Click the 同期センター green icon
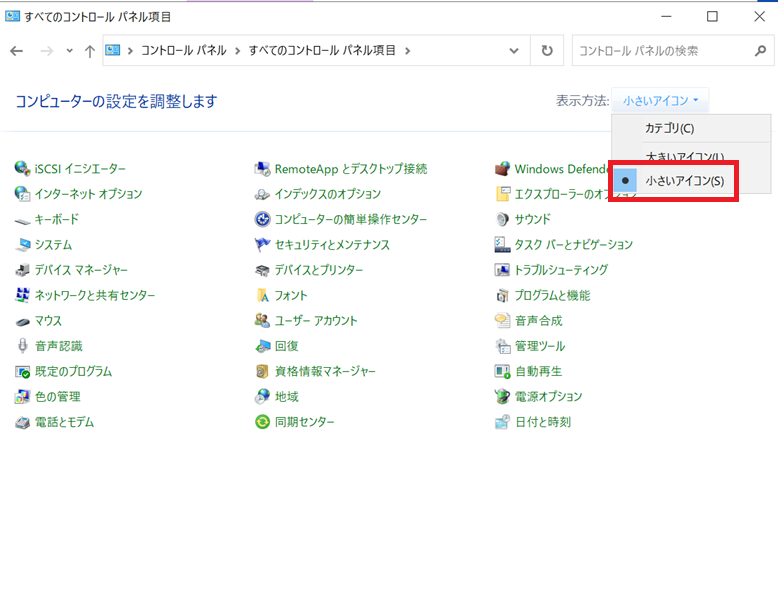Image resolution: width=778 pixels, height=591 pixels. point(262,422)
